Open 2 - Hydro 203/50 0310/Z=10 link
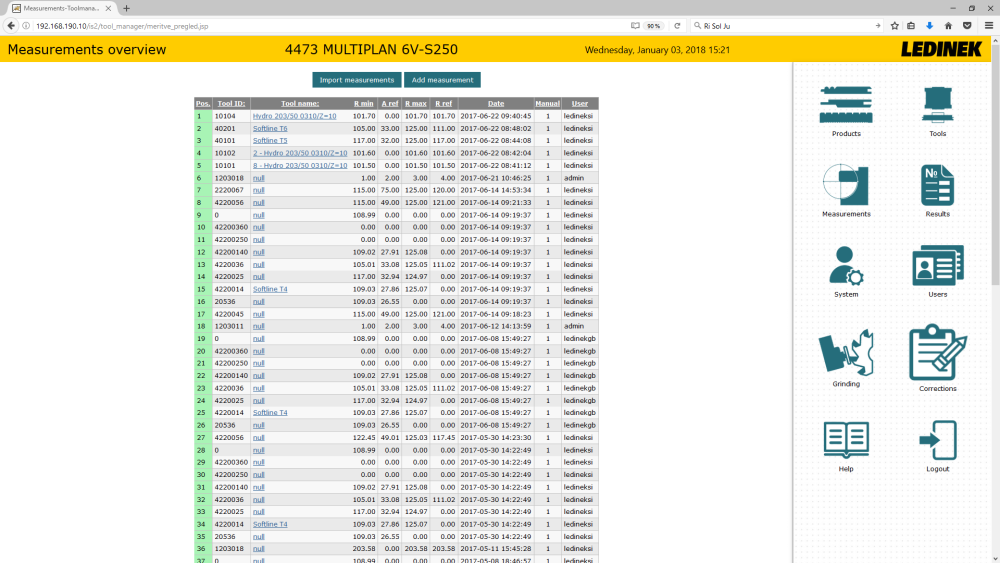The width and height of the screenshot is (1000, 563). (300, 153)
